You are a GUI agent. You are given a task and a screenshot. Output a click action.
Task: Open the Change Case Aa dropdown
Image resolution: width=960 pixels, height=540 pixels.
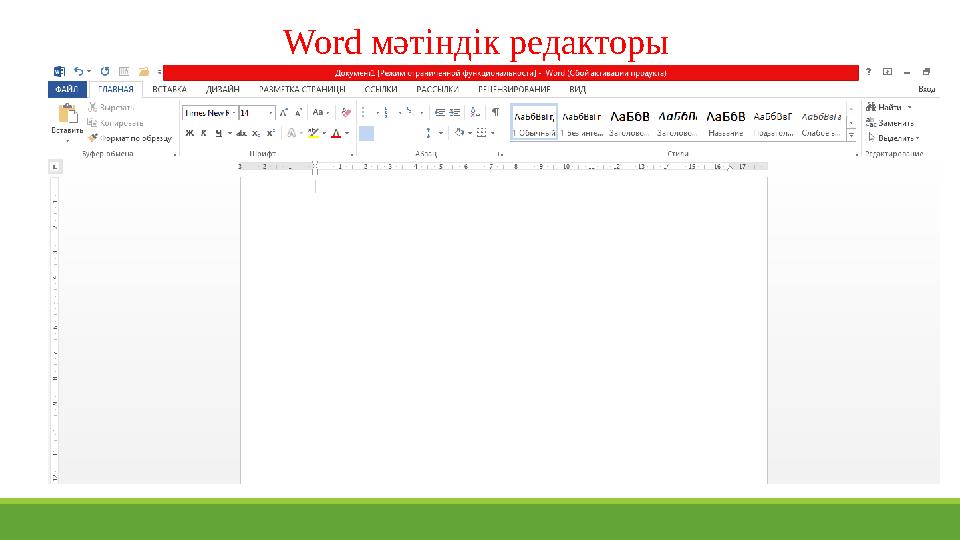321,113
